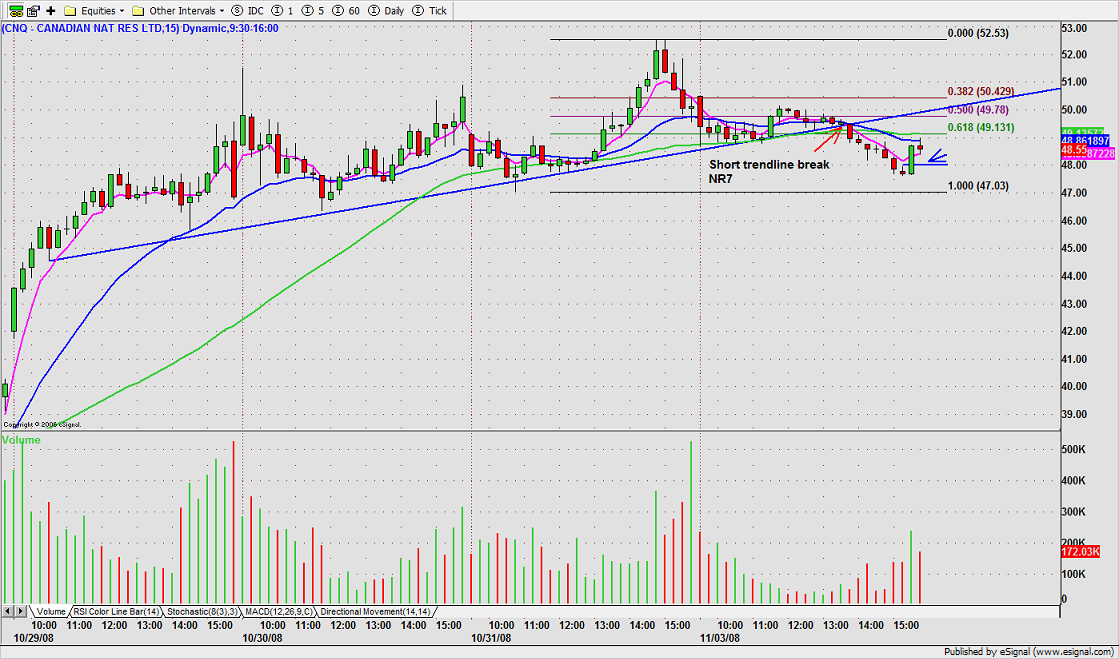This screenshot has width=1119, height=659.
Task: Click the Other Intervals folder icon
Action: point(138,11)
